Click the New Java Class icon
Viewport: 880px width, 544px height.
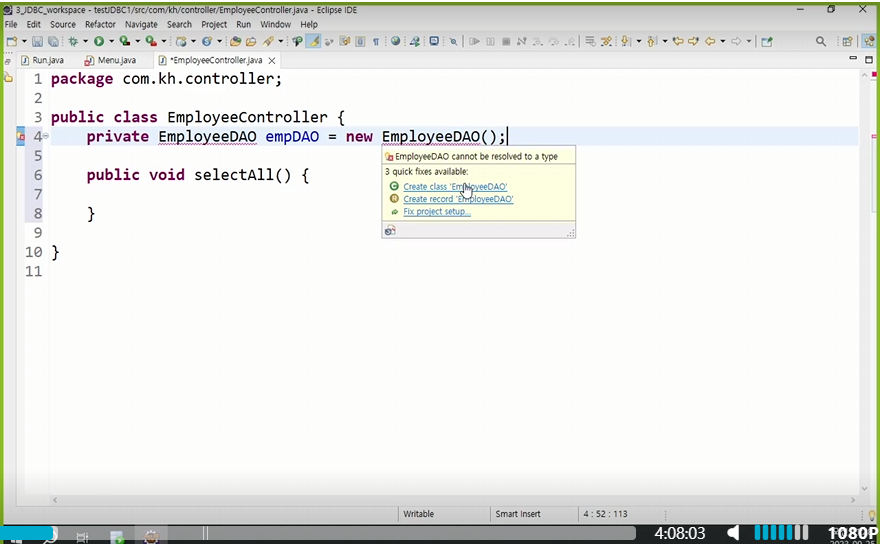click(207, 41)
